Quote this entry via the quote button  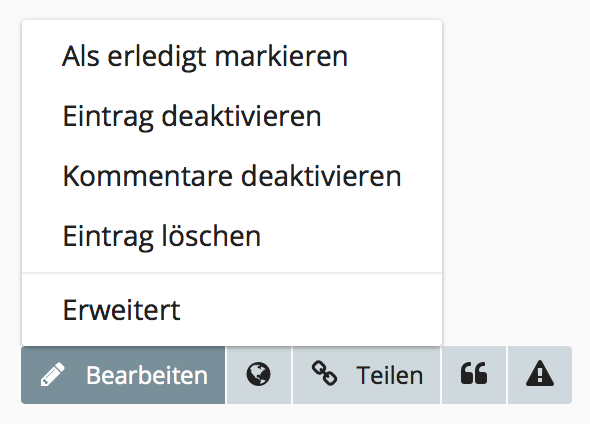[x=474, y=375]
